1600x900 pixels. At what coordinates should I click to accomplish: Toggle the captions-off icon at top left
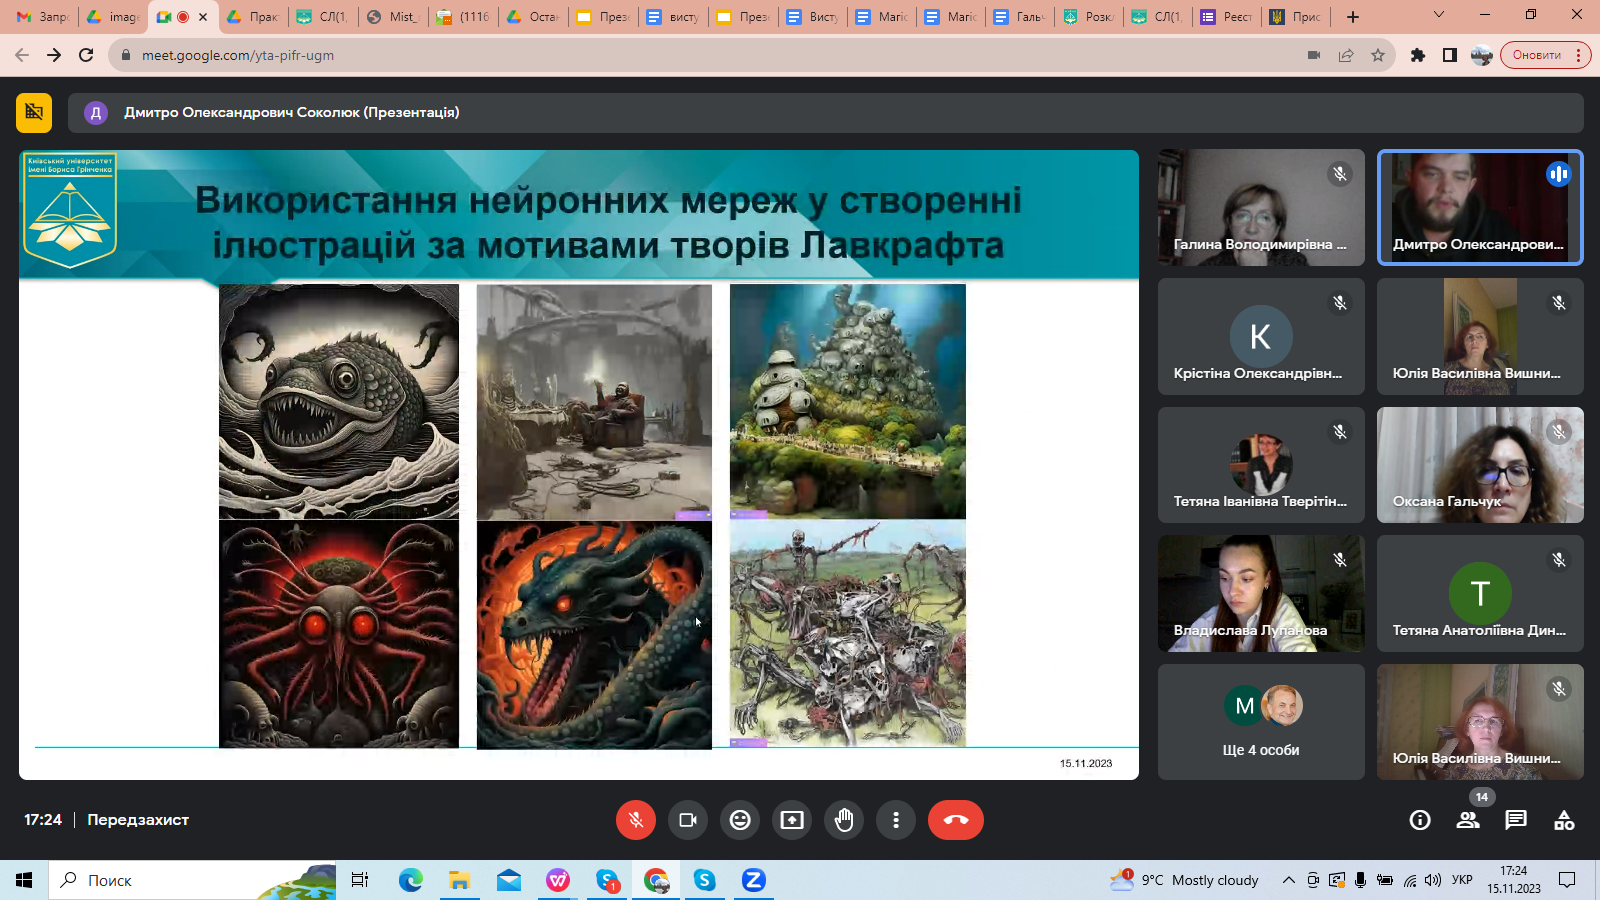(x=34, y=113)
